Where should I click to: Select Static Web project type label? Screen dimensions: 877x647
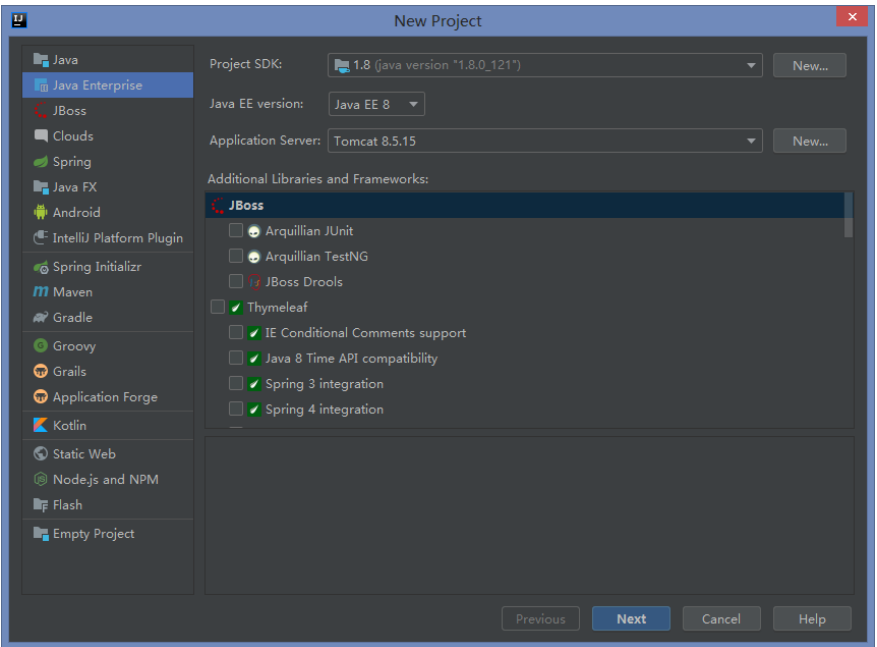coord(84,454)
